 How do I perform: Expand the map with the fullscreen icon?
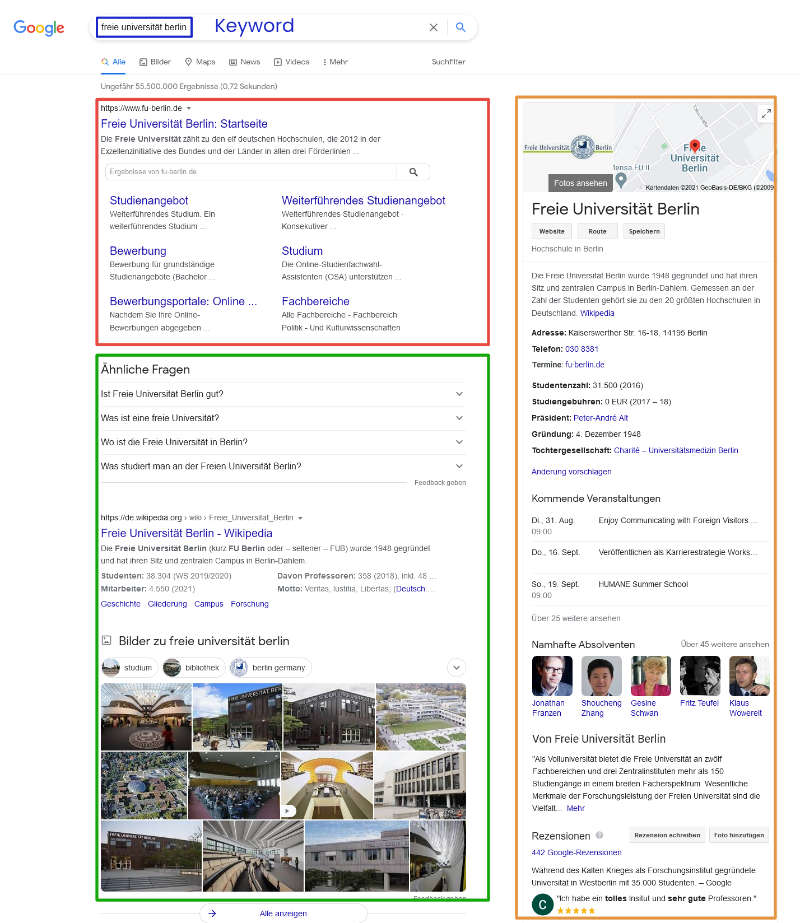765,114
